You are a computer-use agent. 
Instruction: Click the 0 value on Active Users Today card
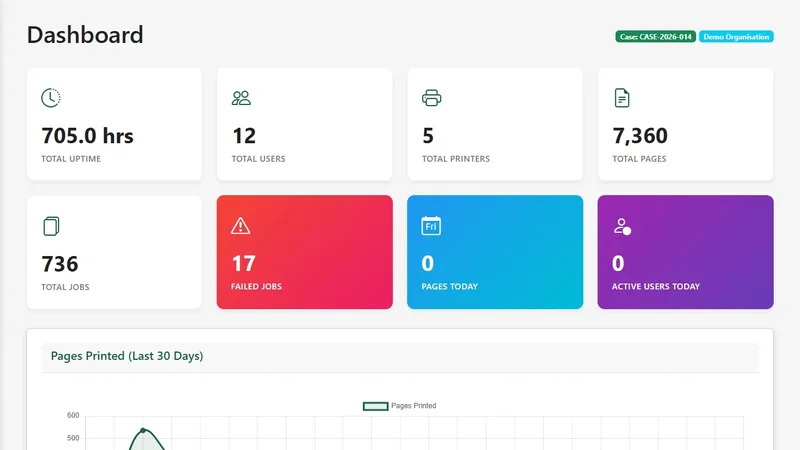(618, 263)
